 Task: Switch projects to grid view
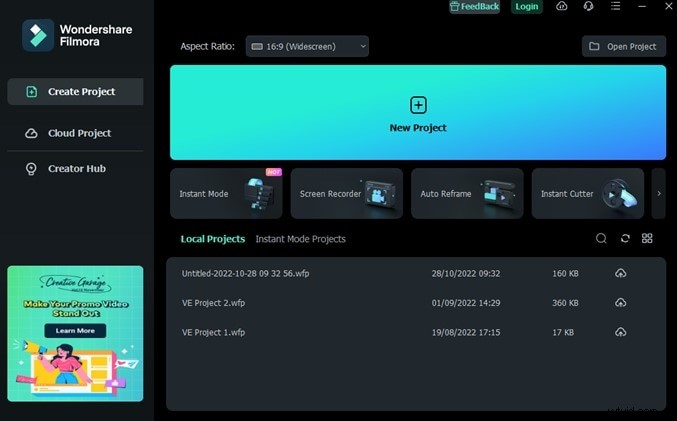647,239
